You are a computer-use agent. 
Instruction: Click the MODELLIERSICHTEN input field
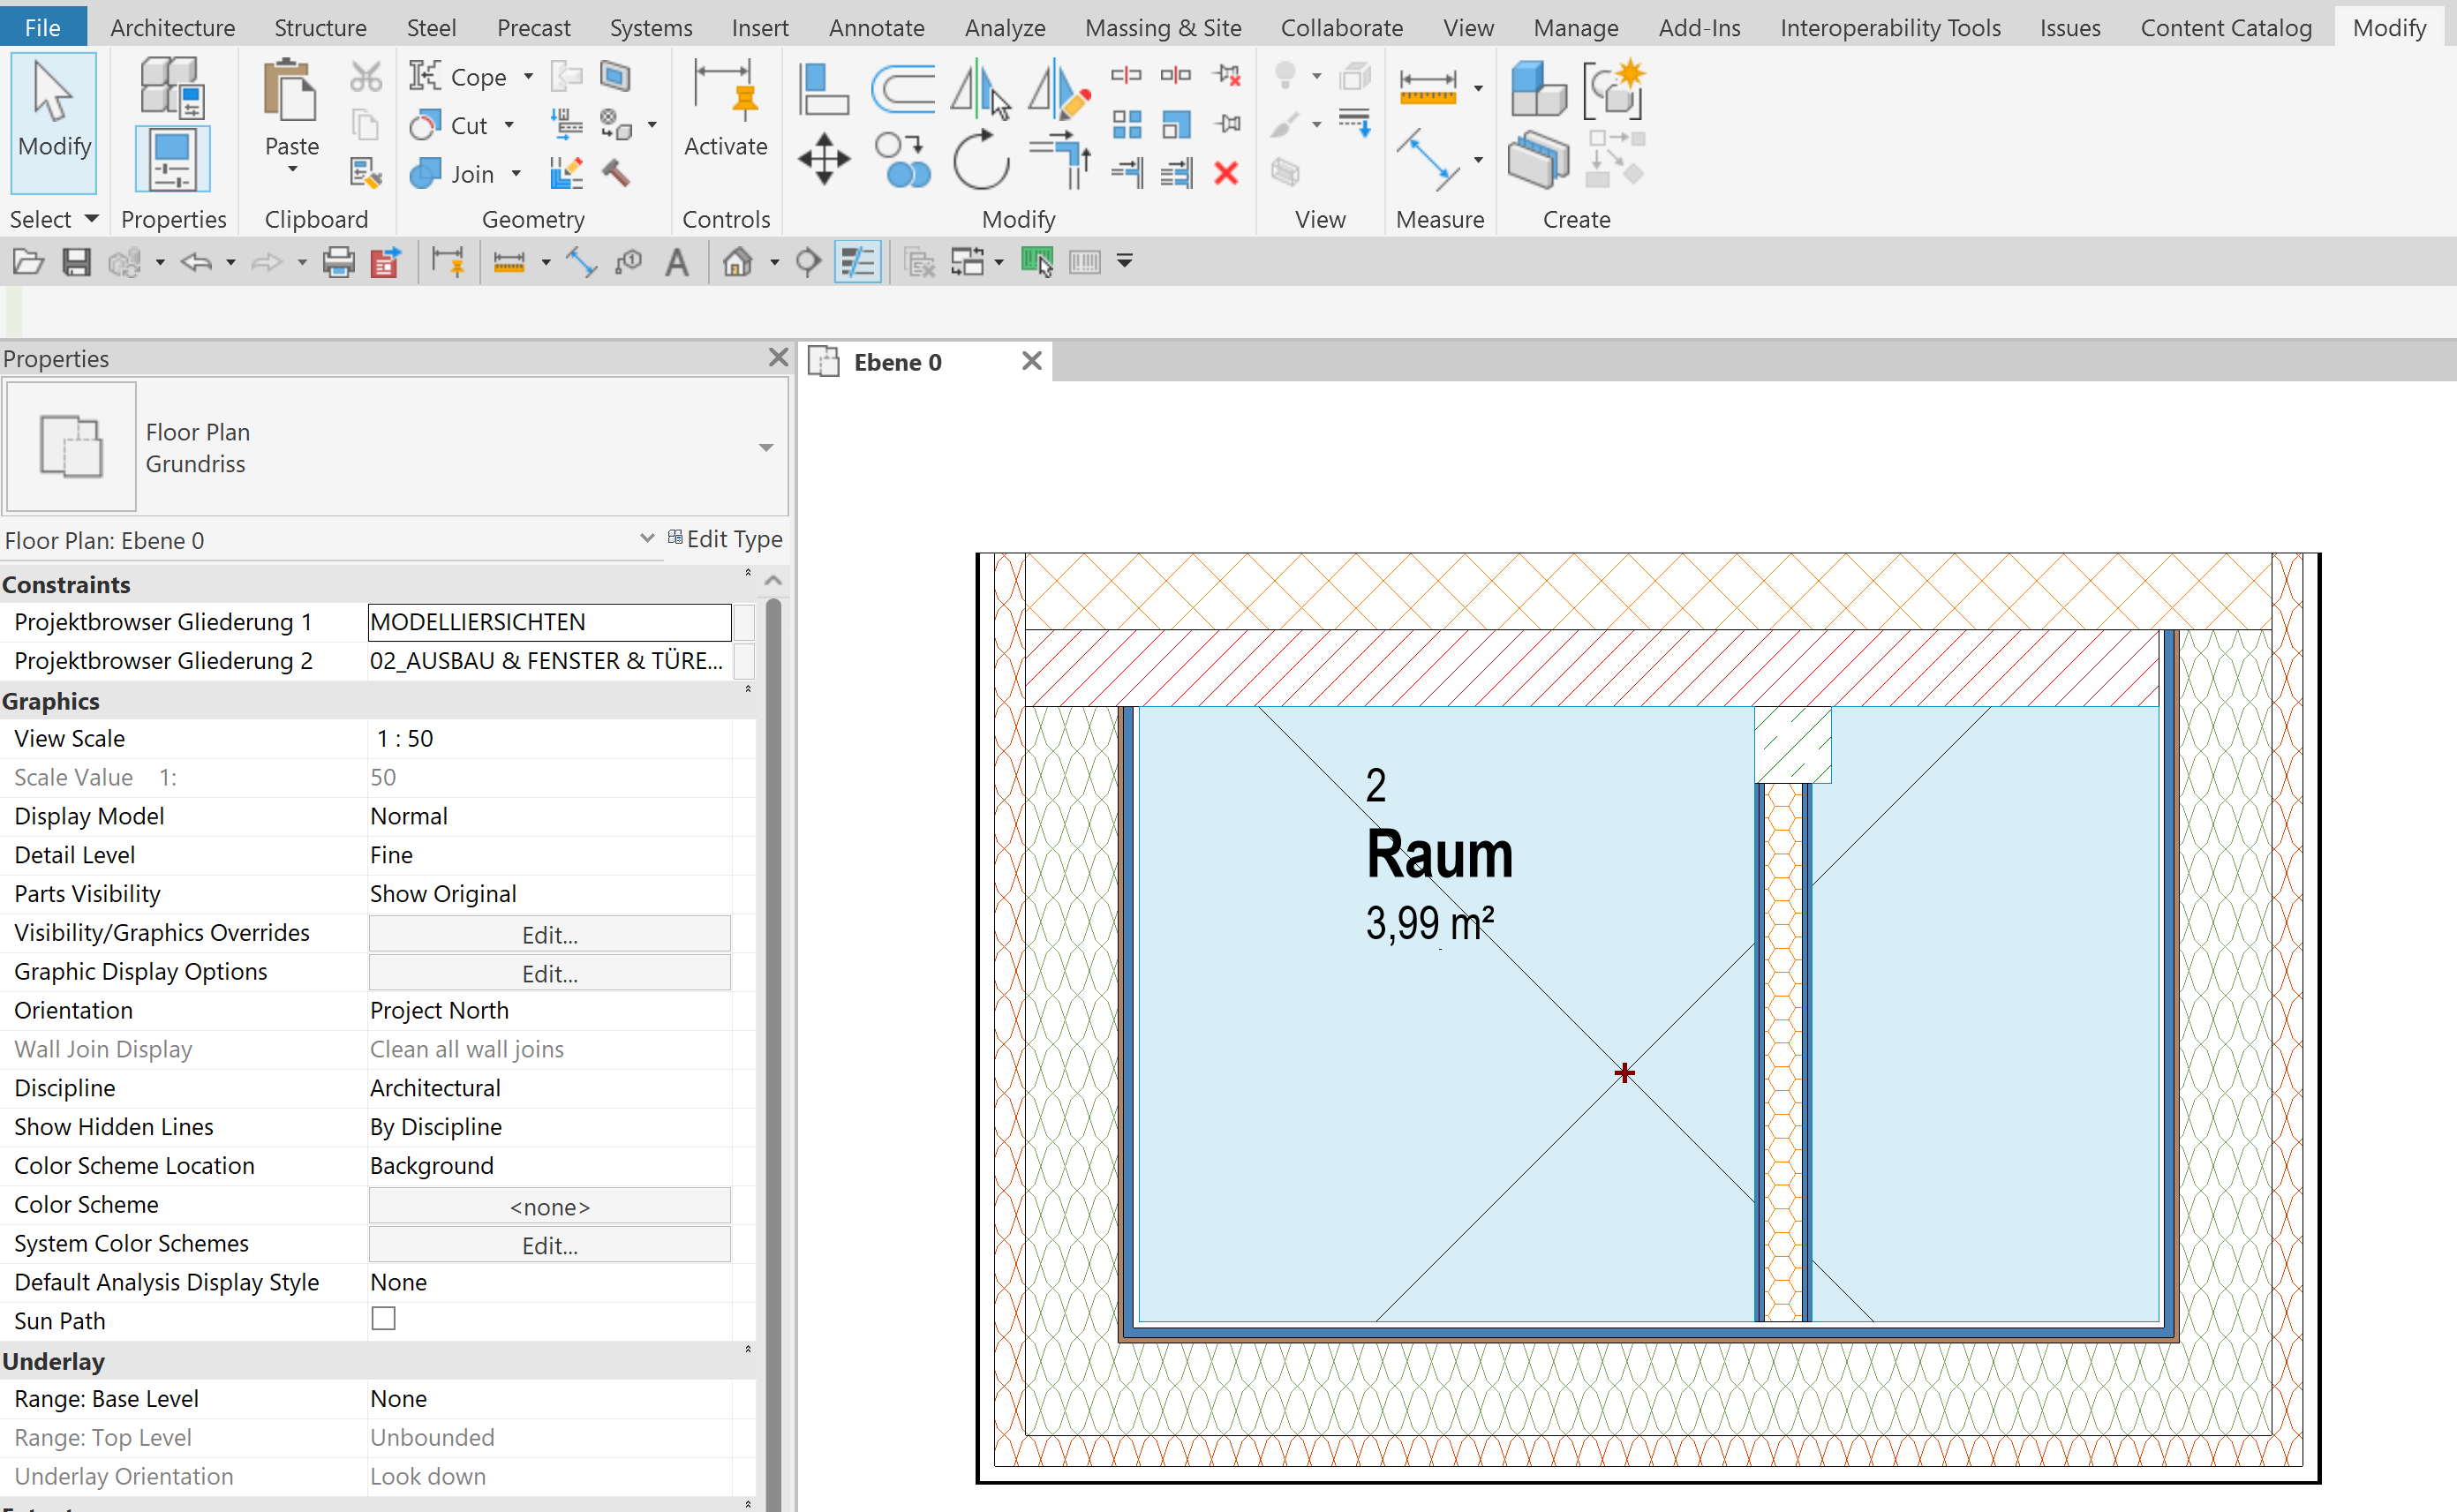[548, 621]
